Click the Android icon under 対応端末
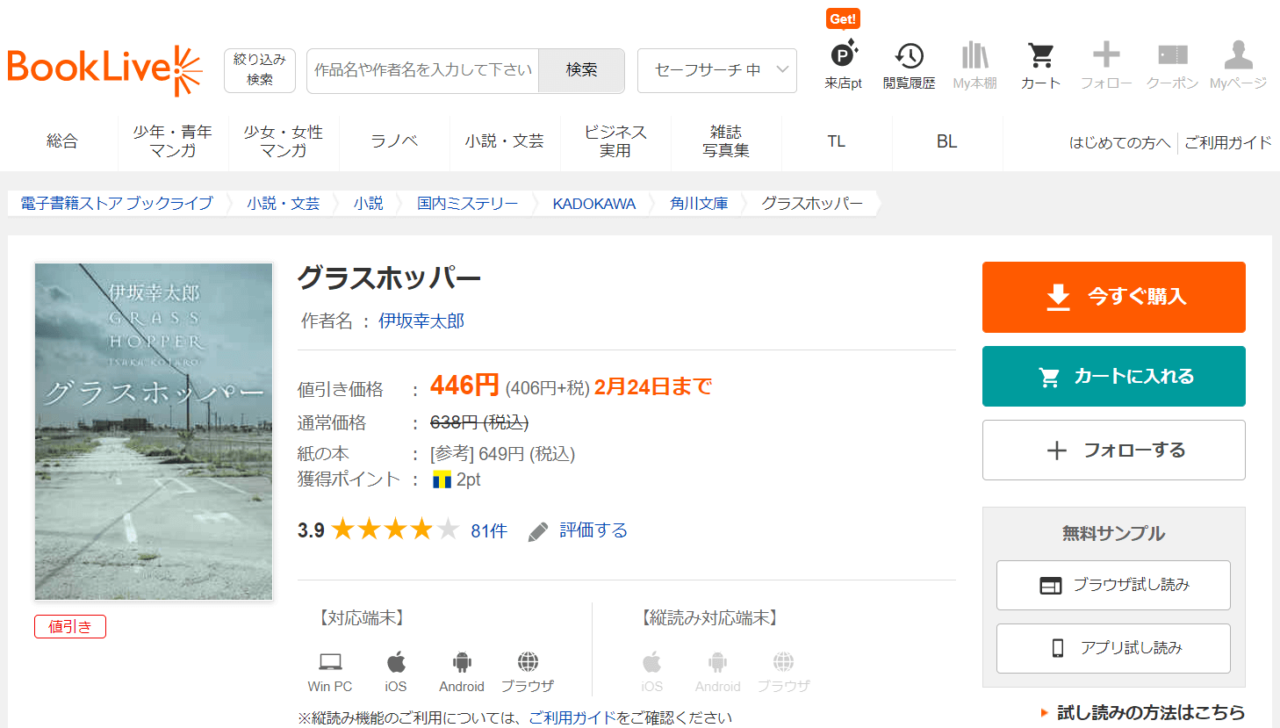 [x=461, y=662]
